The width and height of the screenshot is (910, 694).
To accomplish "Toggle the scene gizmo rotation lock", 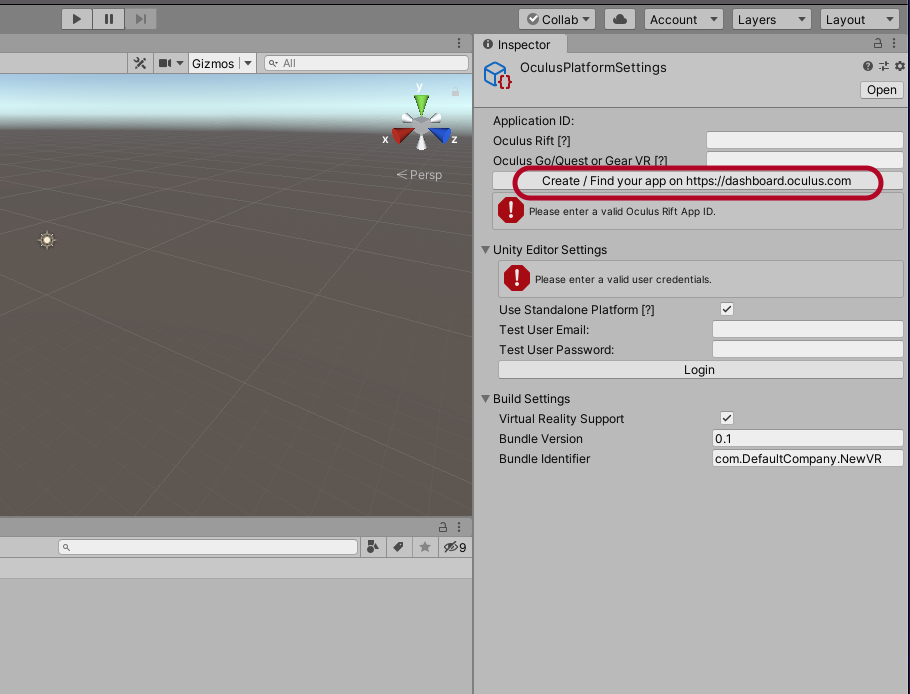I will 456,92.
